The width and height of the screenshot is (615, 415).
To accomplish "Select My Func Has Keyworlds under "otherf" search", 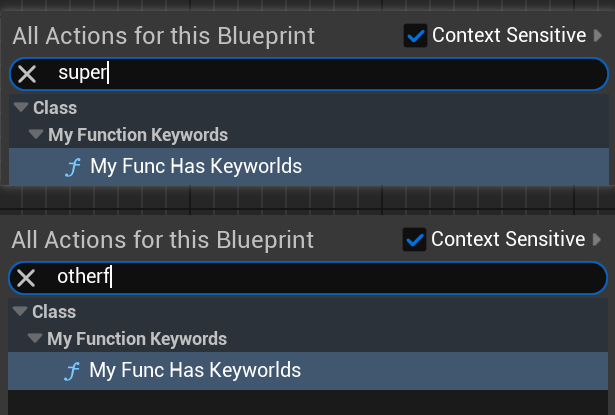I will click(x=195, y=371).
